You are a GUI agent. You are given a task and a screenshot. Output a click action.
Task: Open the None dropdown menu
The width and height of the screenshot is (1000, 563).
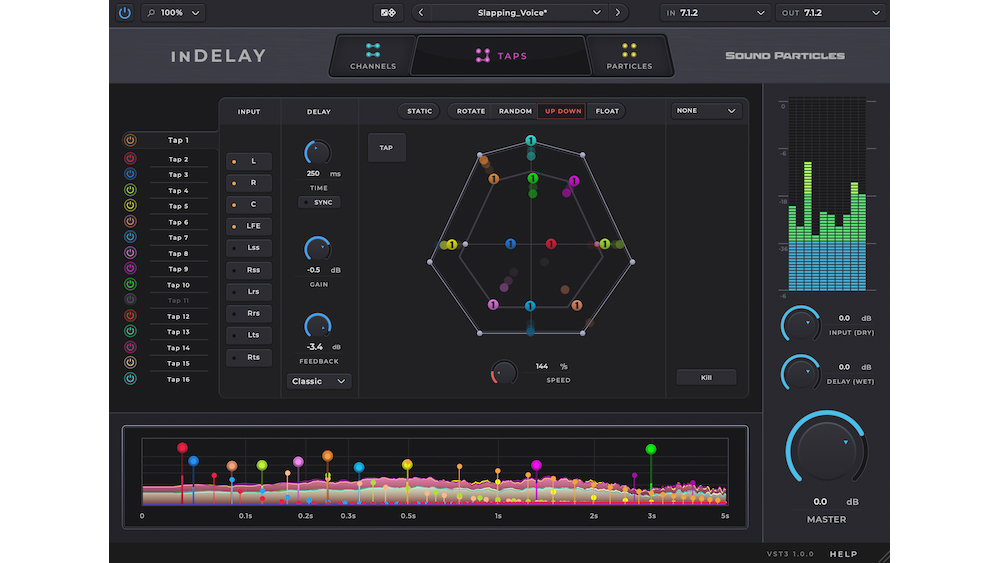coord(706,111)
